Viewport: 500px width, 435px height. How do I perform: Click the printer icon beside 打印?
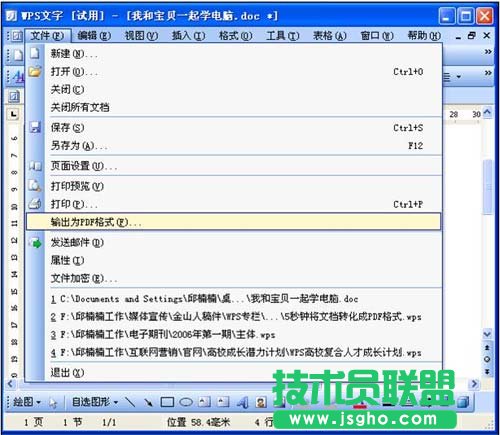[x=35, y=203]
